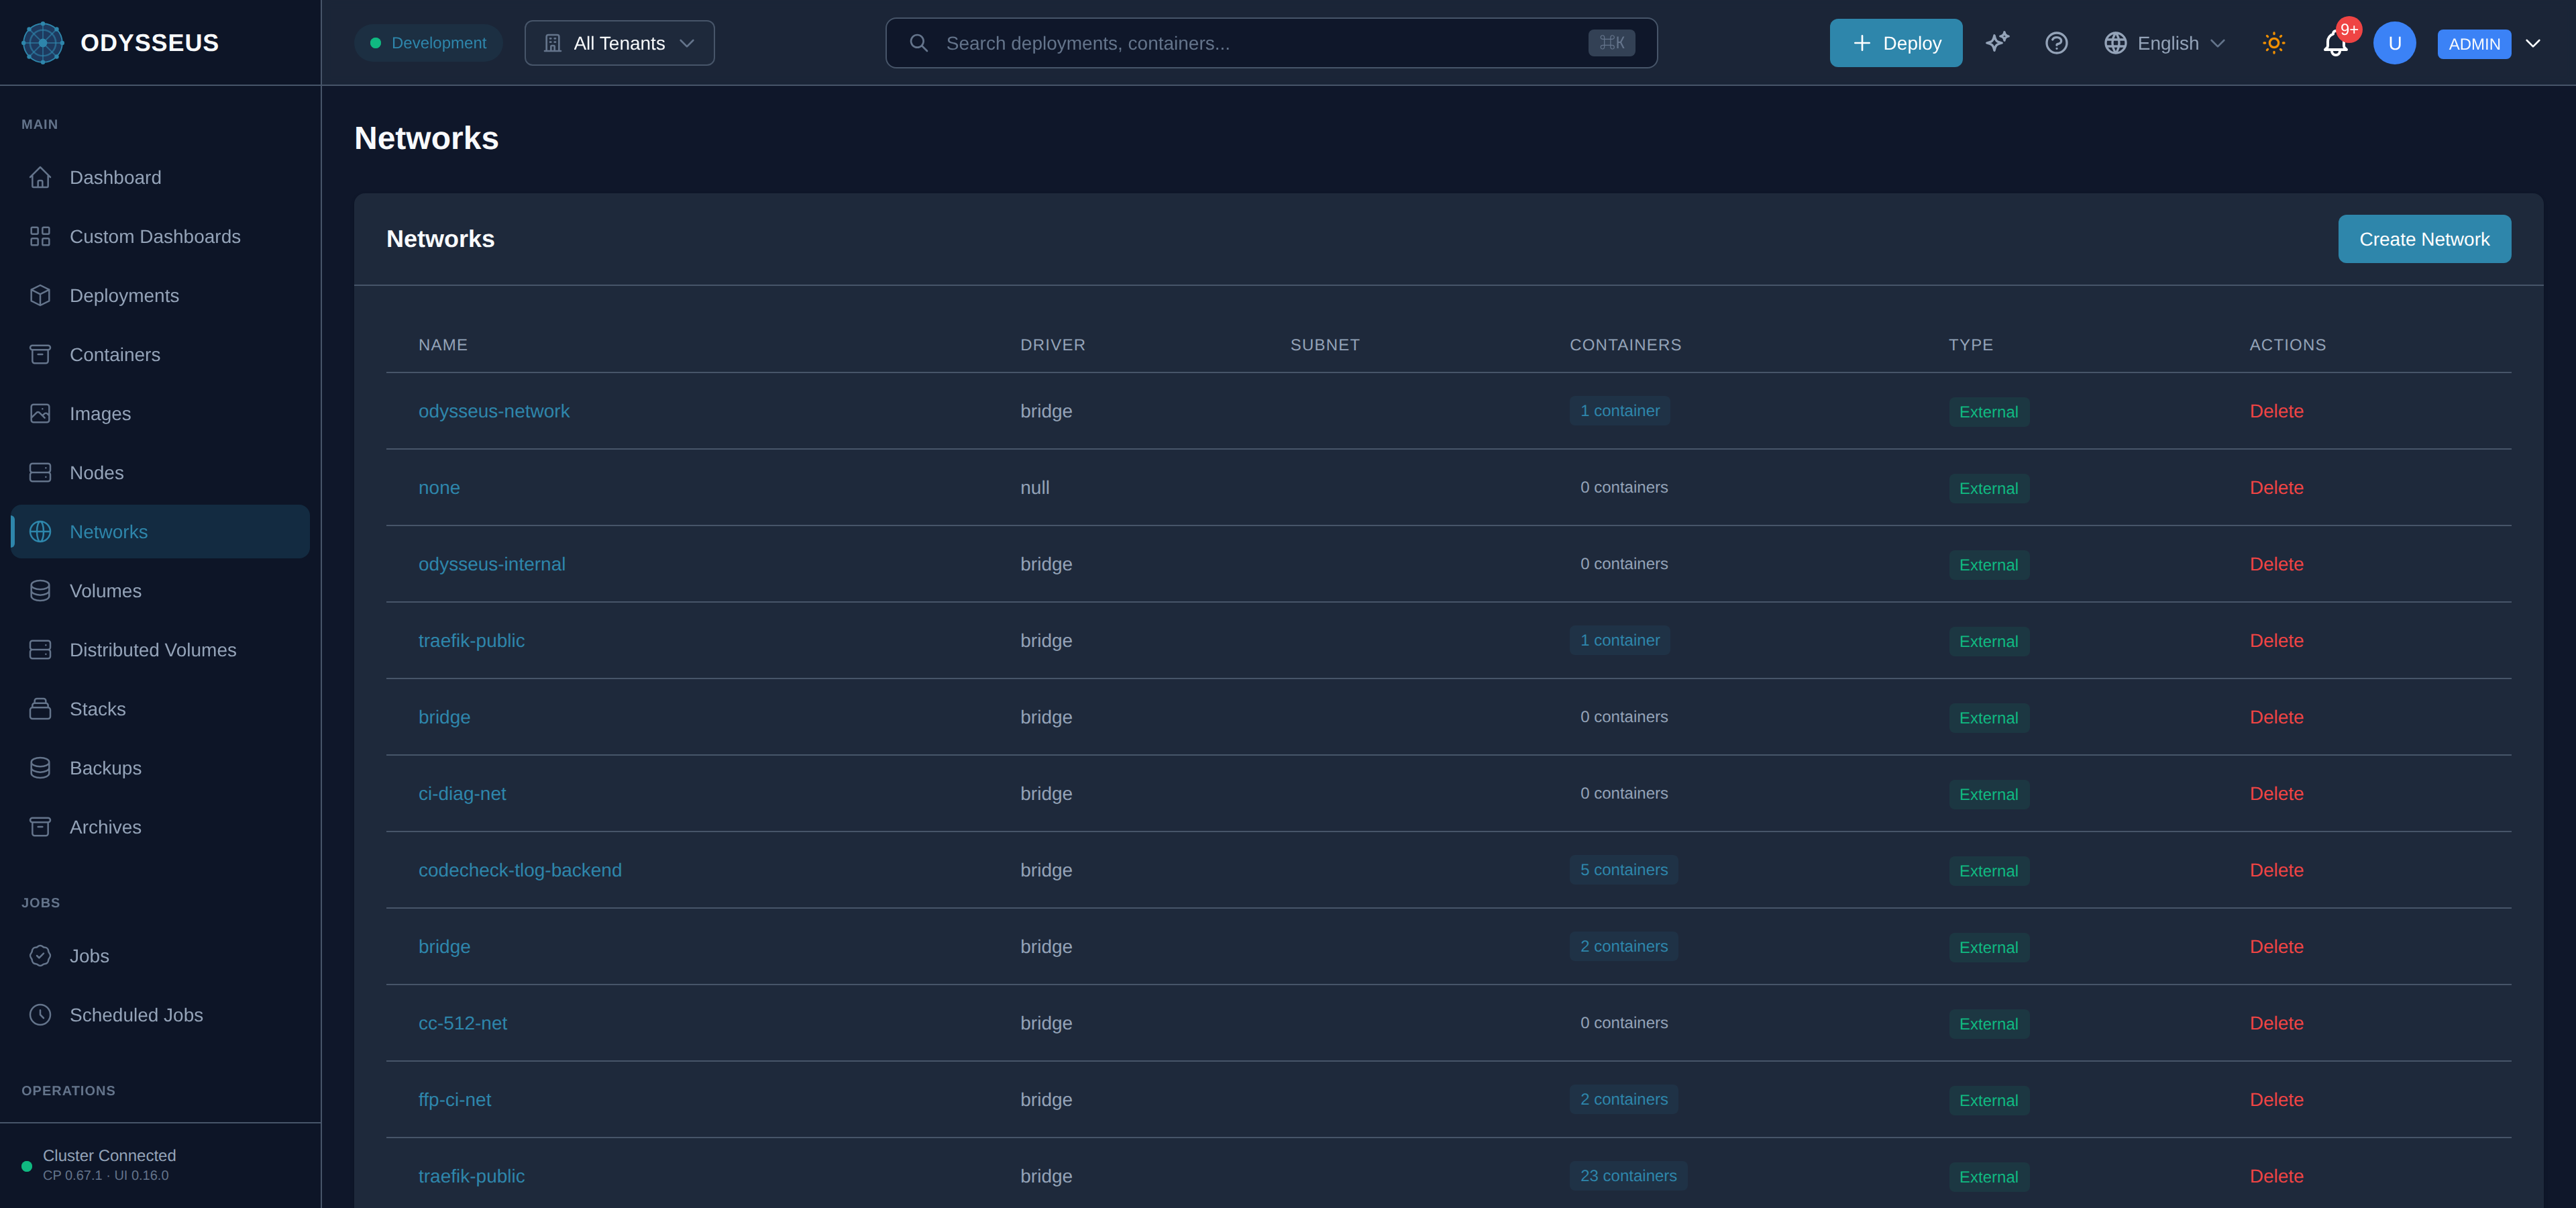The width and height of the screenshot is (2576, 1208).
Task: Click the Containers box icon
Action: click(x=40, y=354)
